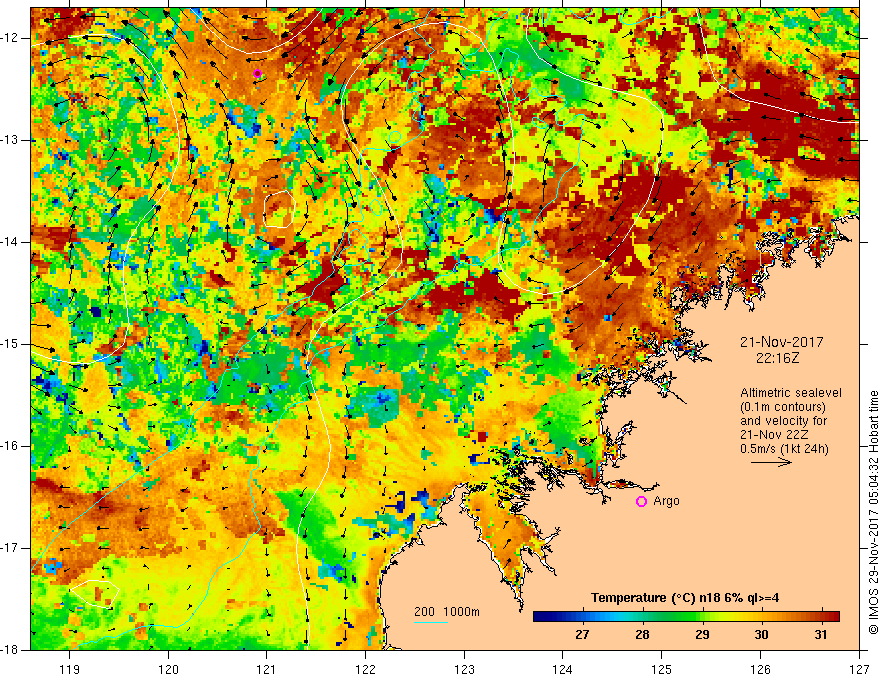Click the IMOS copyright timestamp text

click(x=873, y=513)
